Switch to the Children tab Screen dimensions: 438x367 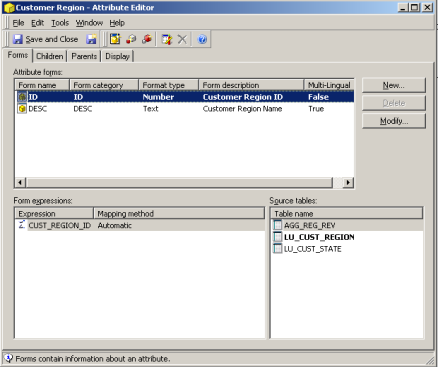click(50, 56)
